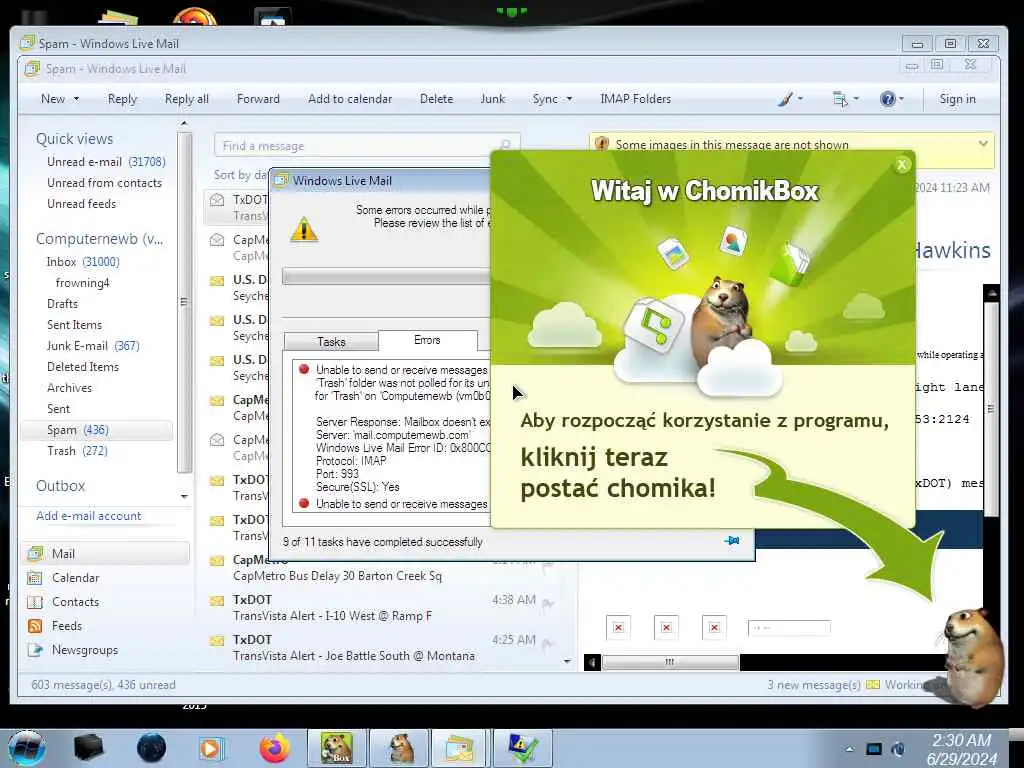Select Unread from contacts view
This screenshot has height=768, width=1024.
(104, 183)
